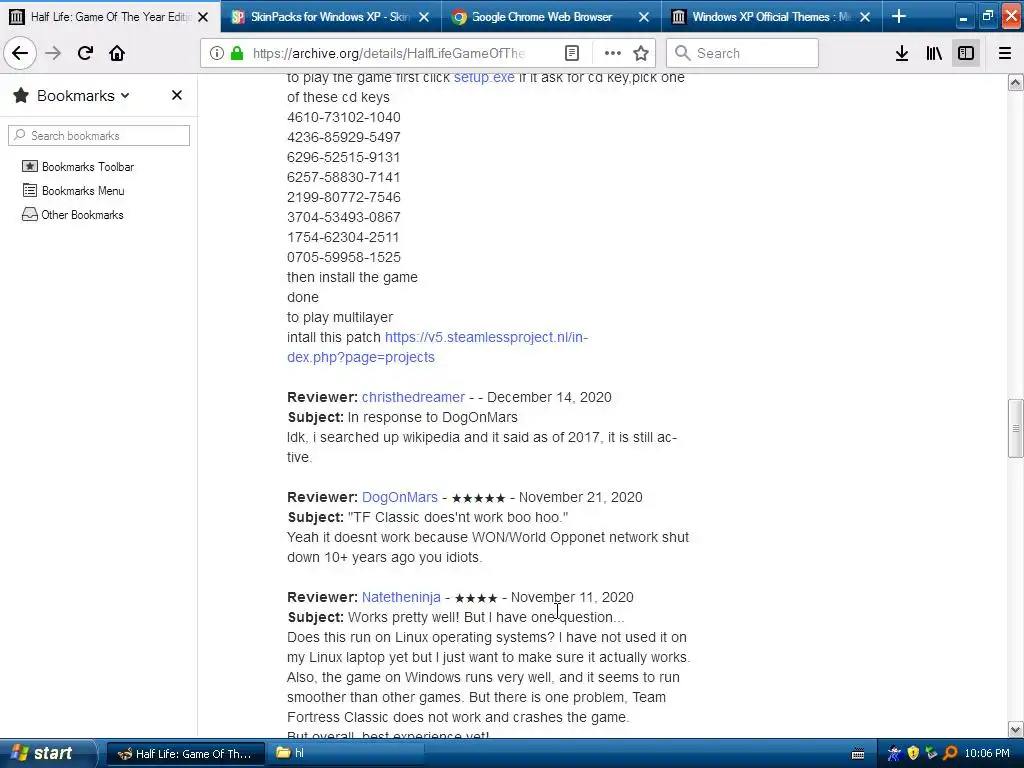The image size is (1024, 768).
Task: Open the Library toolbar button
Action: 934,53
